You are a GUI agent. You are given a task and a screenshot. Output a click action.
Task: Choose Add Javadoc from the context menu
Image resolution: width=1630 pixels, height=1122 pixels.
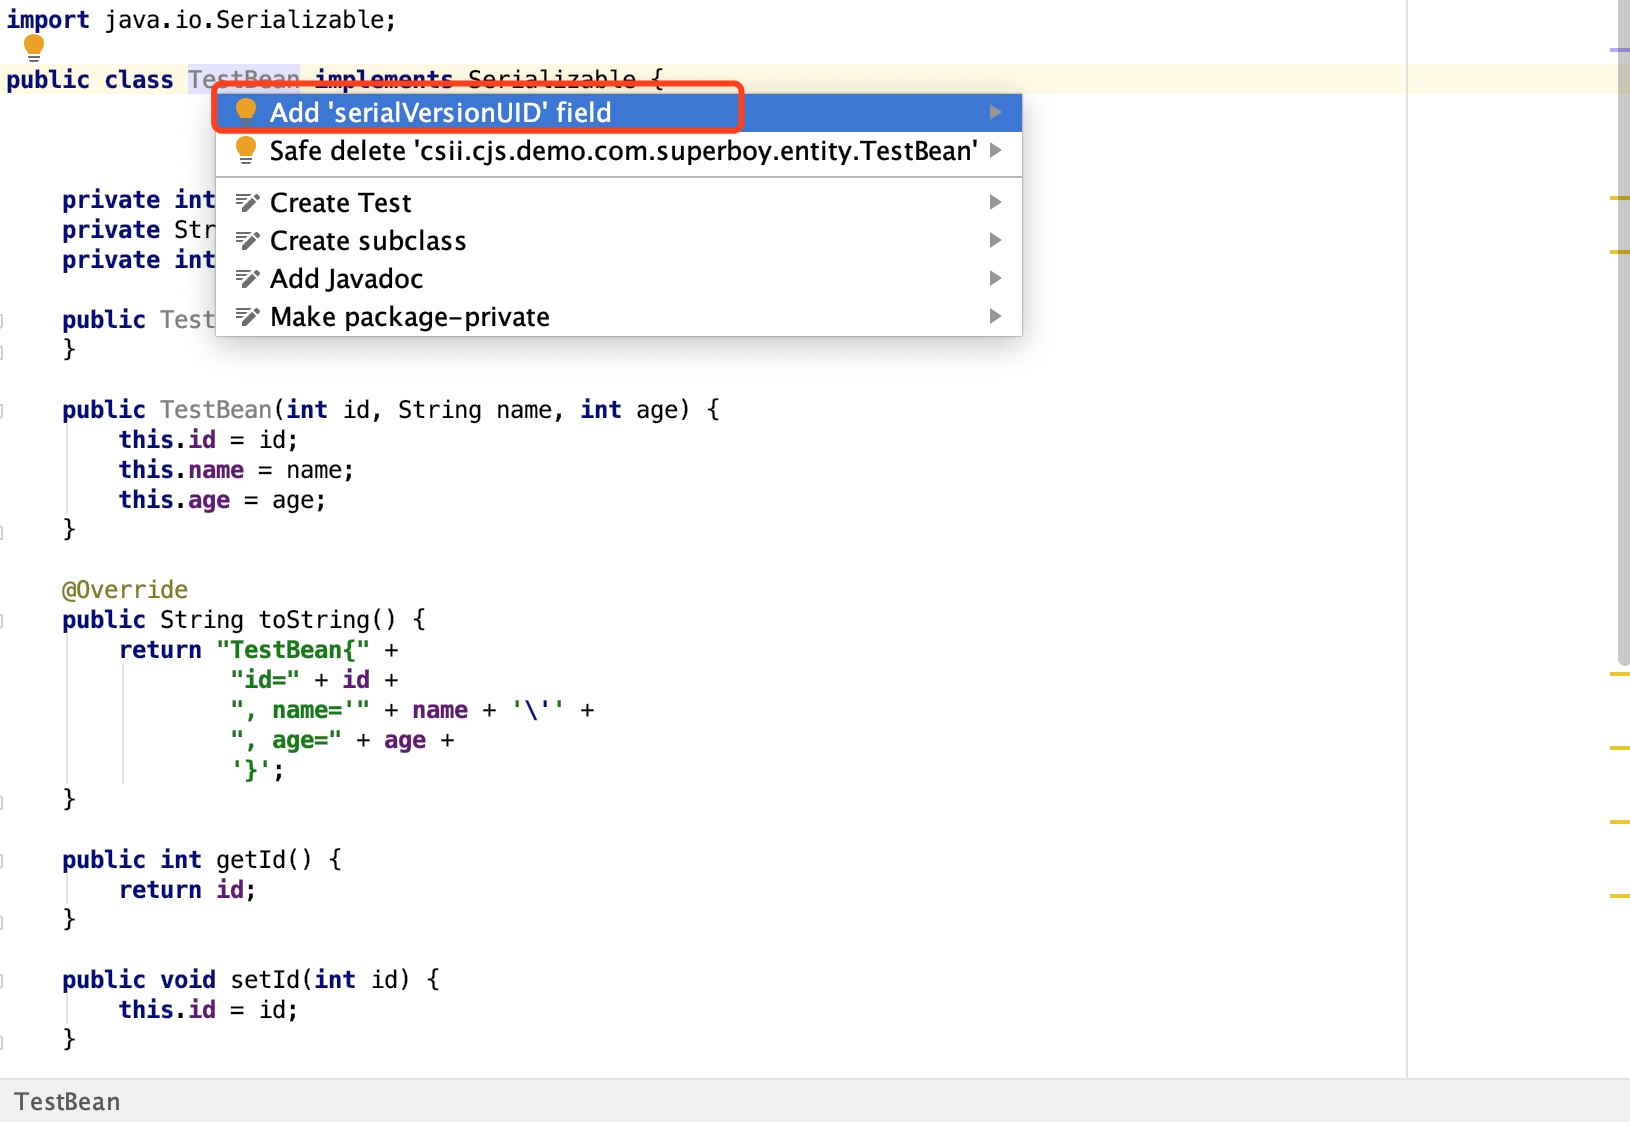pyautogui.click(x=345, y=278)
